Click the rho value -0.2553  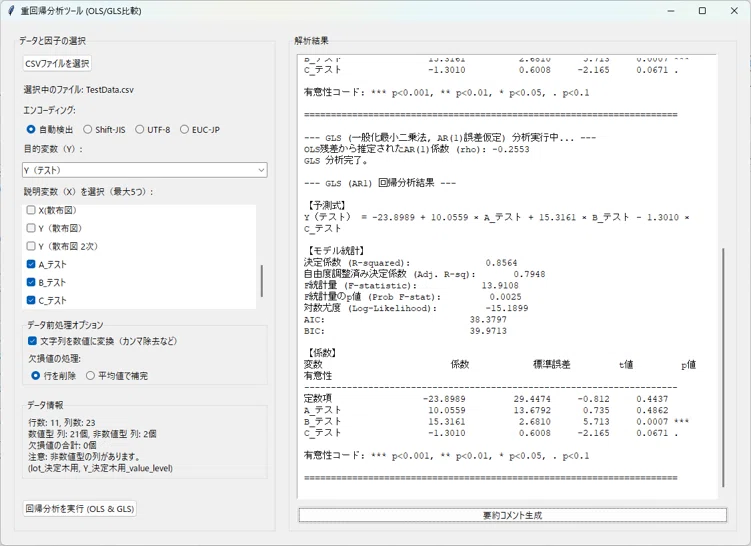click(511, 149)
